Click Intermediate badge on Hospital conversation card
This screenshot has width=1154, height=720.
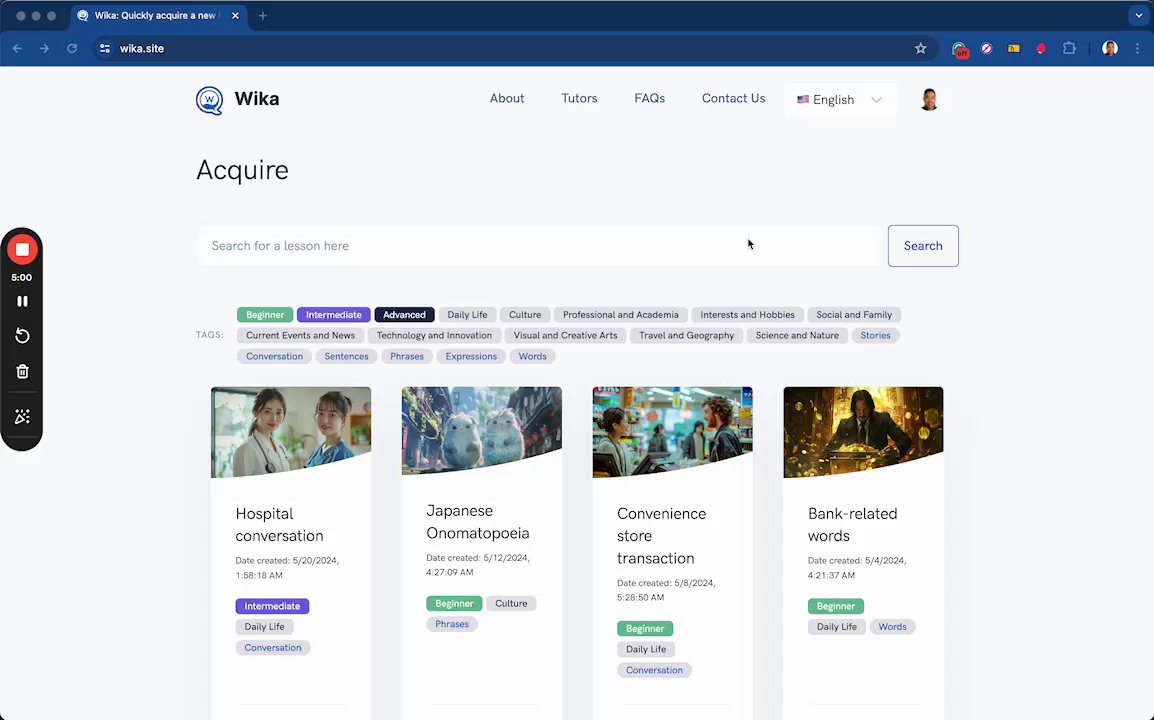272,606
